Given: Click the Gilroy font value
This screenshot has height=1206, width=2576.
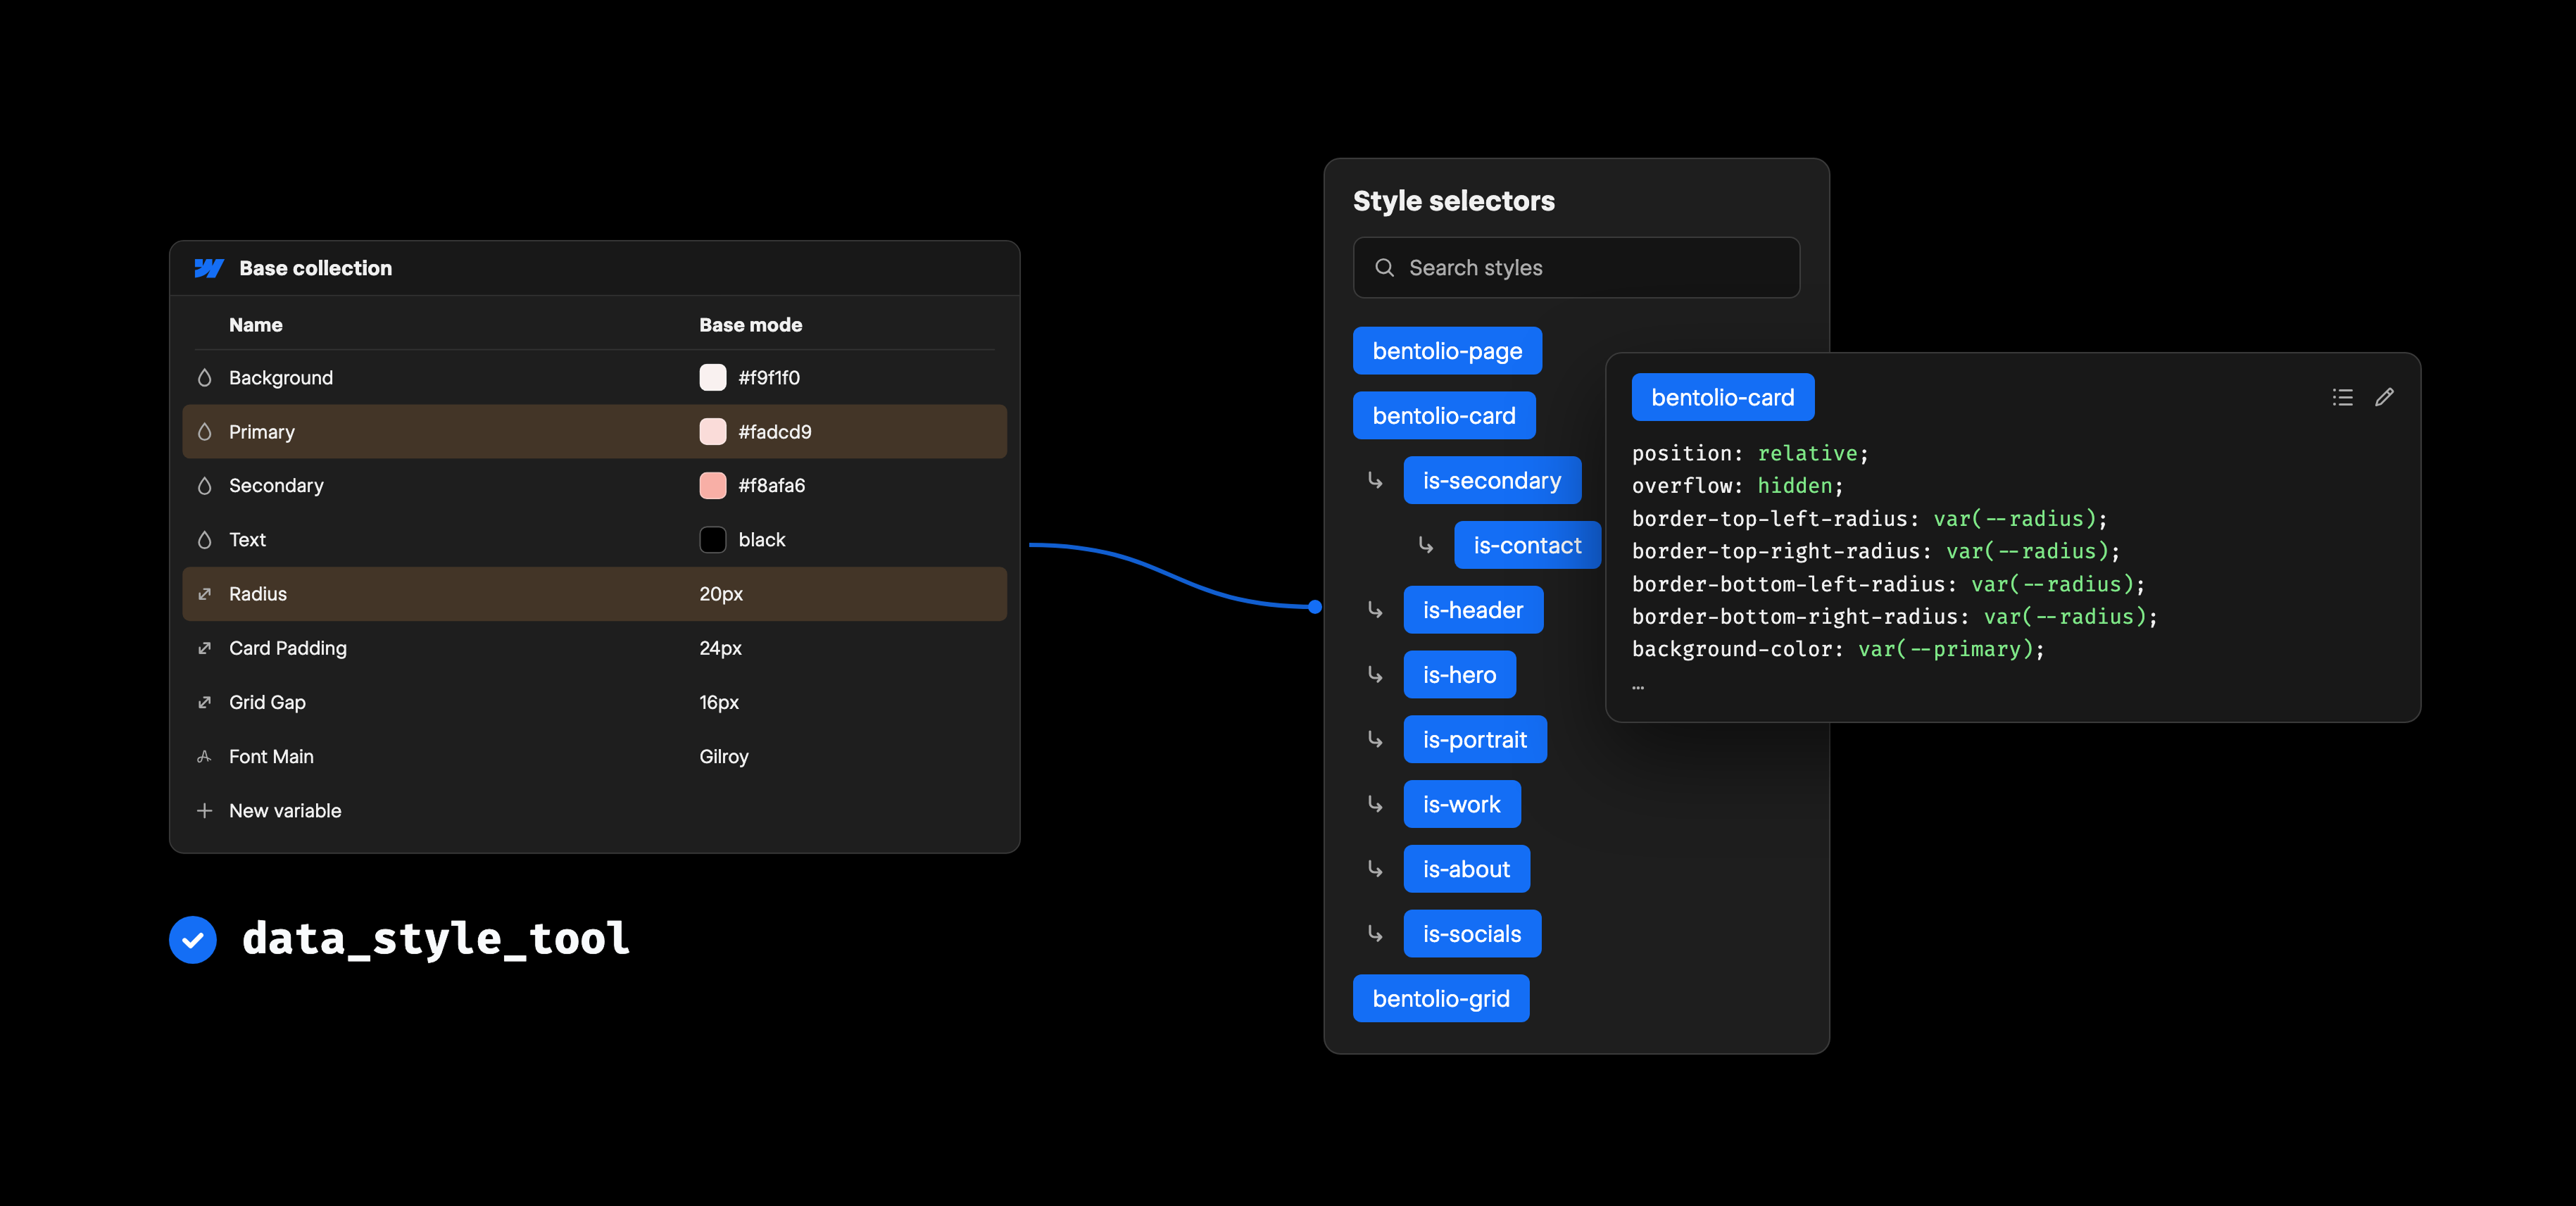Looking at the screenshot, I should [x=724, y=757].
